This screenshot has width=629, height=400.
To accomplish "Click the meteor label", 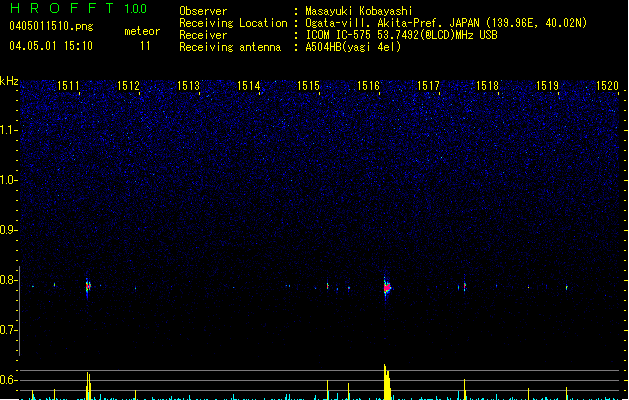I will point(142,31).
